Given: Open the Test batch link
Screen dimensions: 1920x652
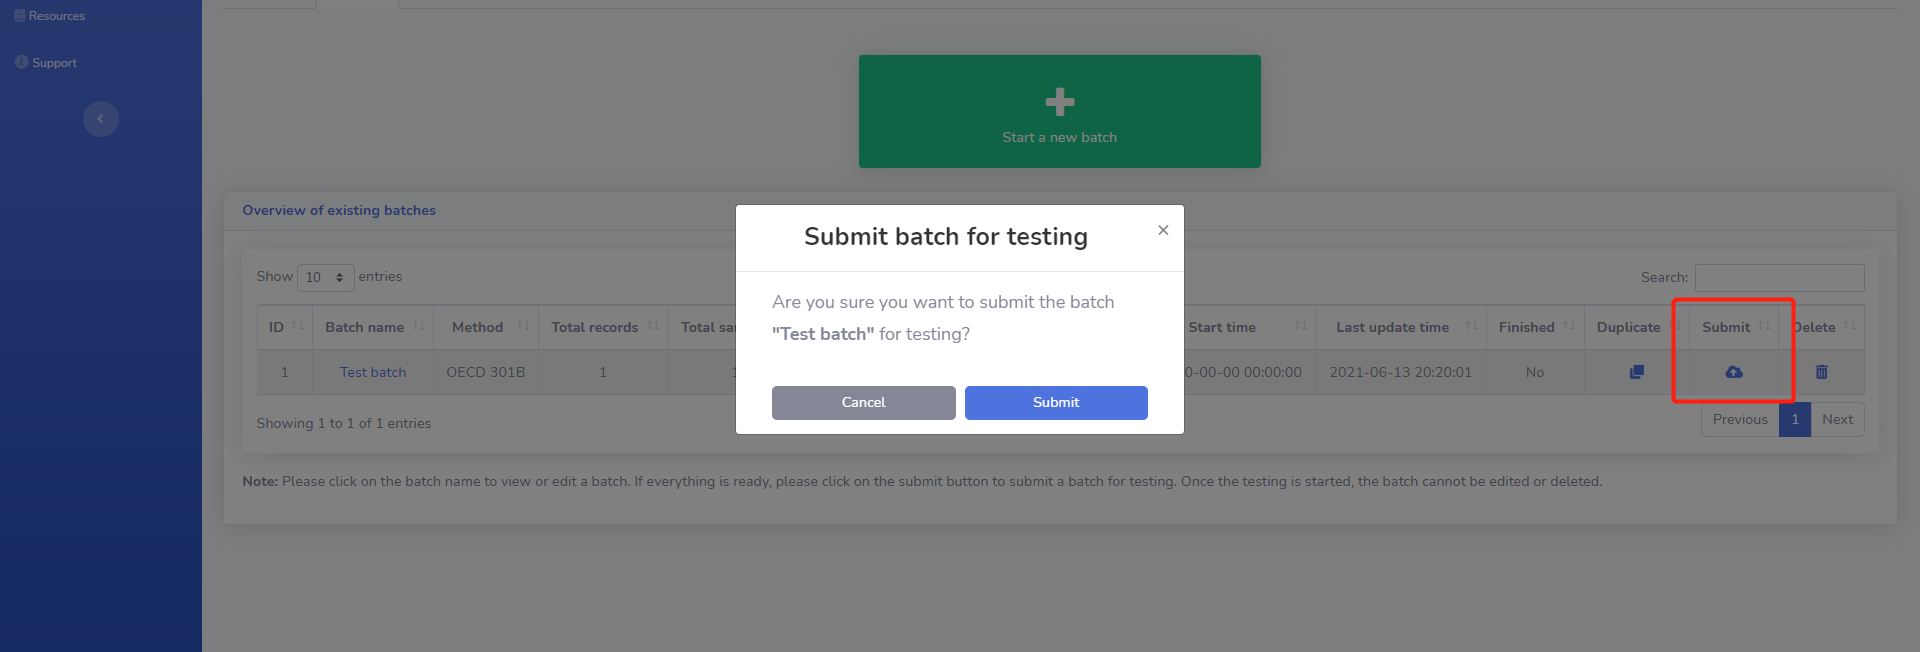Looking at the screenshot, I should pyautogui.click(x=373, y=372).
